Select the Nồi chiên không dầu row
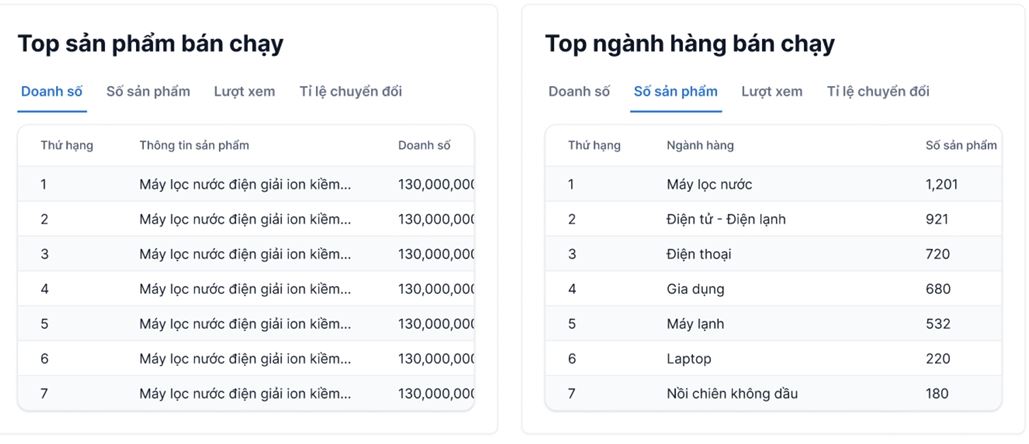The image size is (1029, 444). tap(732, 394)
